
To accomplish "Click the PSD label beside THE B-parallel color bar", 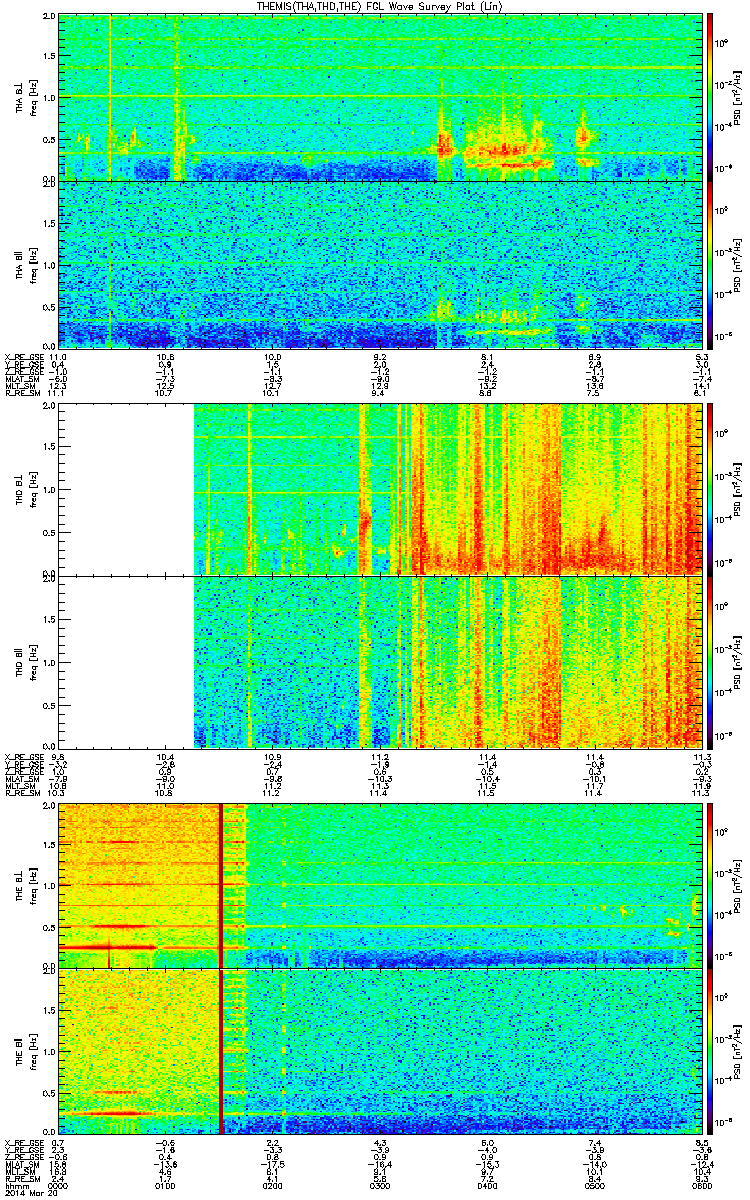I will [x=737, y=1050].
